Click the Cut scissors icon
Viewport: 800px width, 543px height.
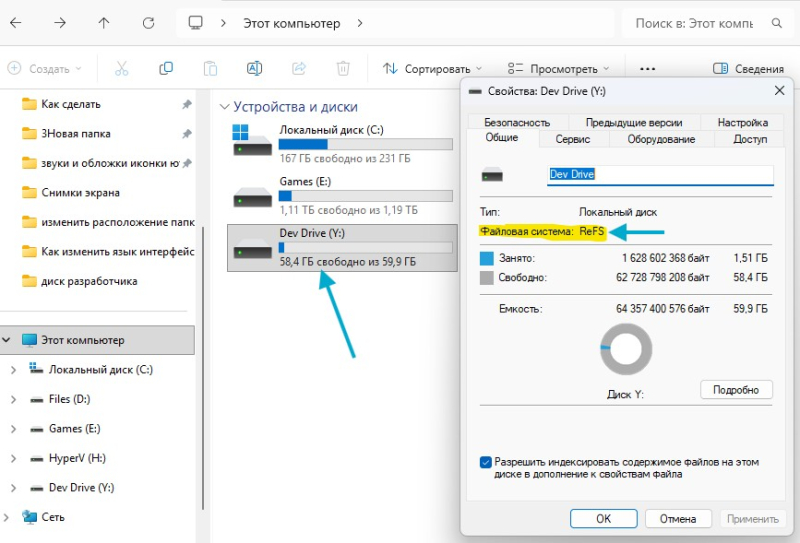[x=121, y=68]
